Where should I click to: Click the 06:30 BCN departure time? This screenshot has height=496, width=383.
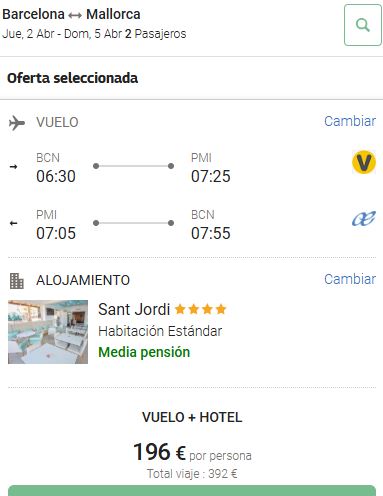56,176
